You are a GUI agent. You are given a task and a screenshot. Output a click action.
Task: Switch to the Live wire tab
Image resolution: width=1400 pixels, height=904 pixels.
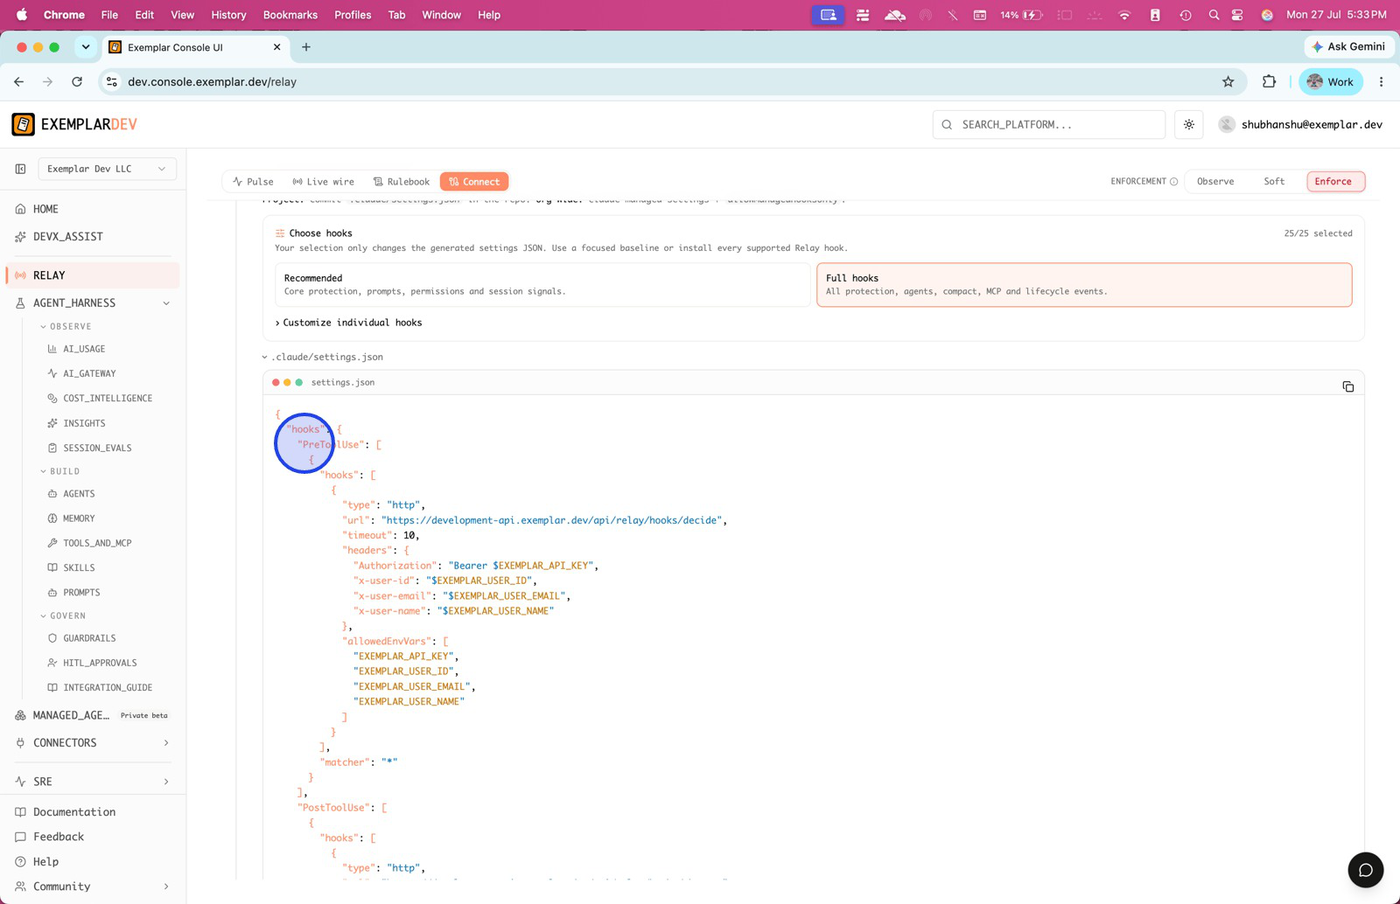click(323, 182)
